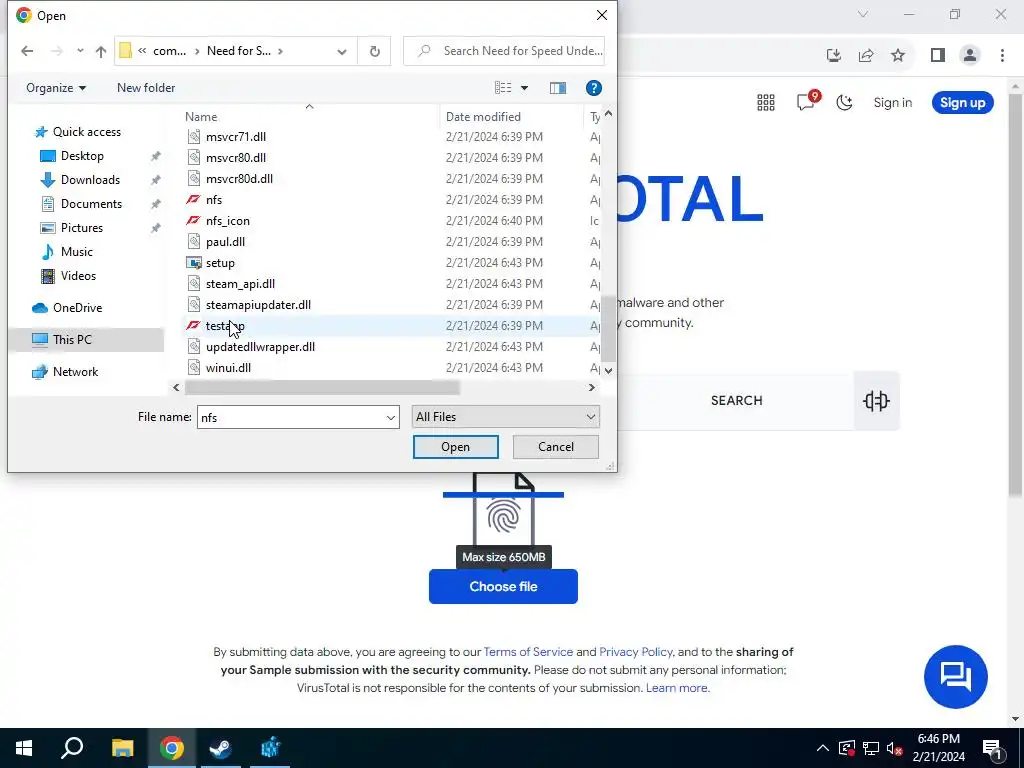Click the Open button
1024x768 pixels.
coord(455,447)
